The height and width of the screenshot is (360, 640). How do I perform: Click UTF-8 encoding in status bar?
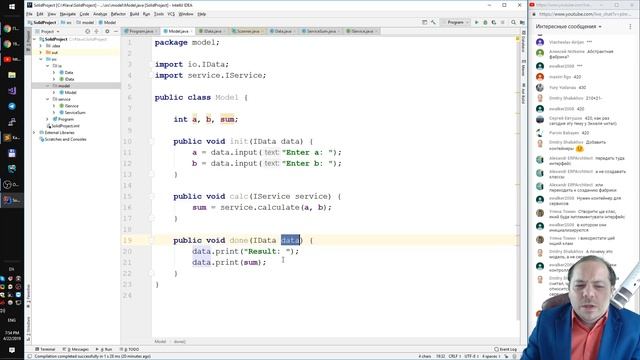(470, 356)
